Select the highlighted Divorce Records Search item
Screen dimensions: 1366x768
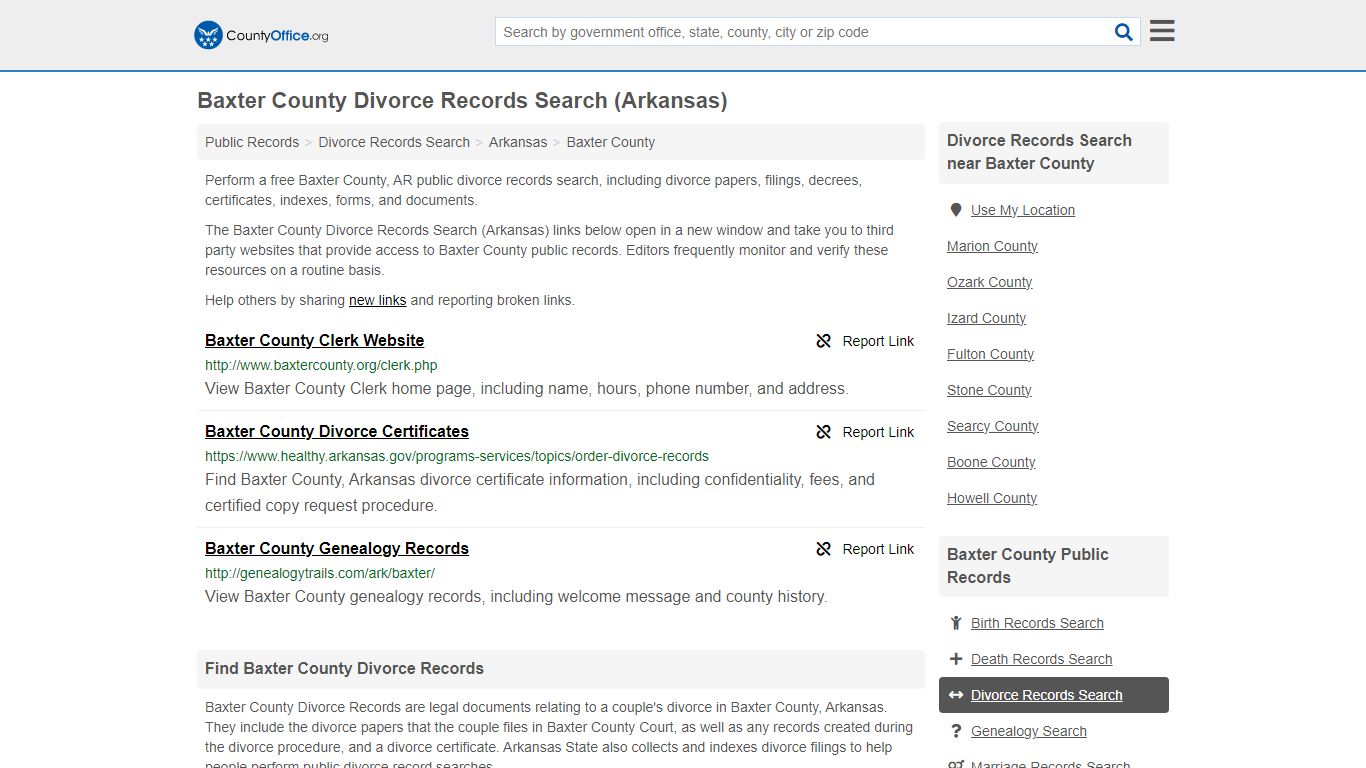pos(1054,695)
